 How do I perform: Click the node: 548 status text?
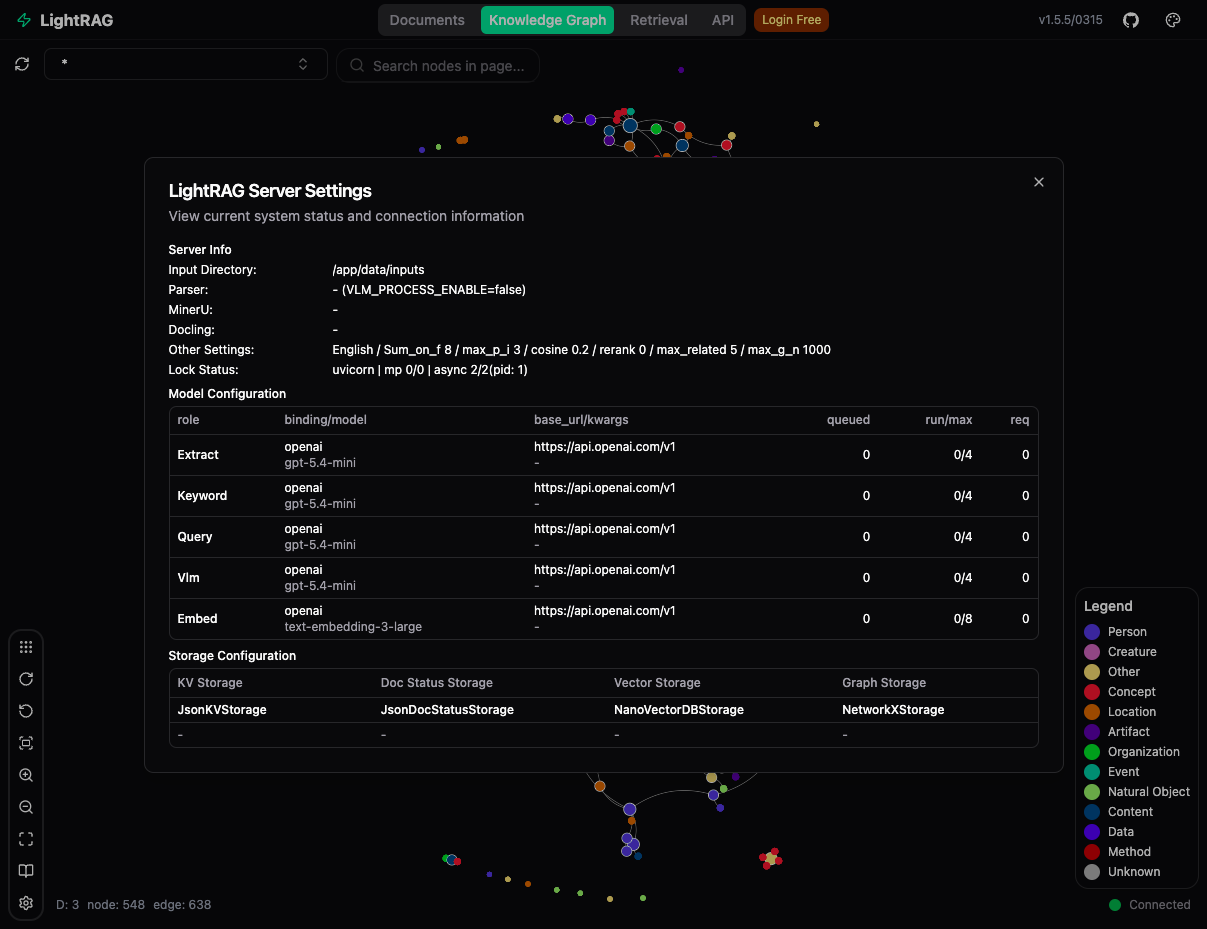[x=116, y=905]
